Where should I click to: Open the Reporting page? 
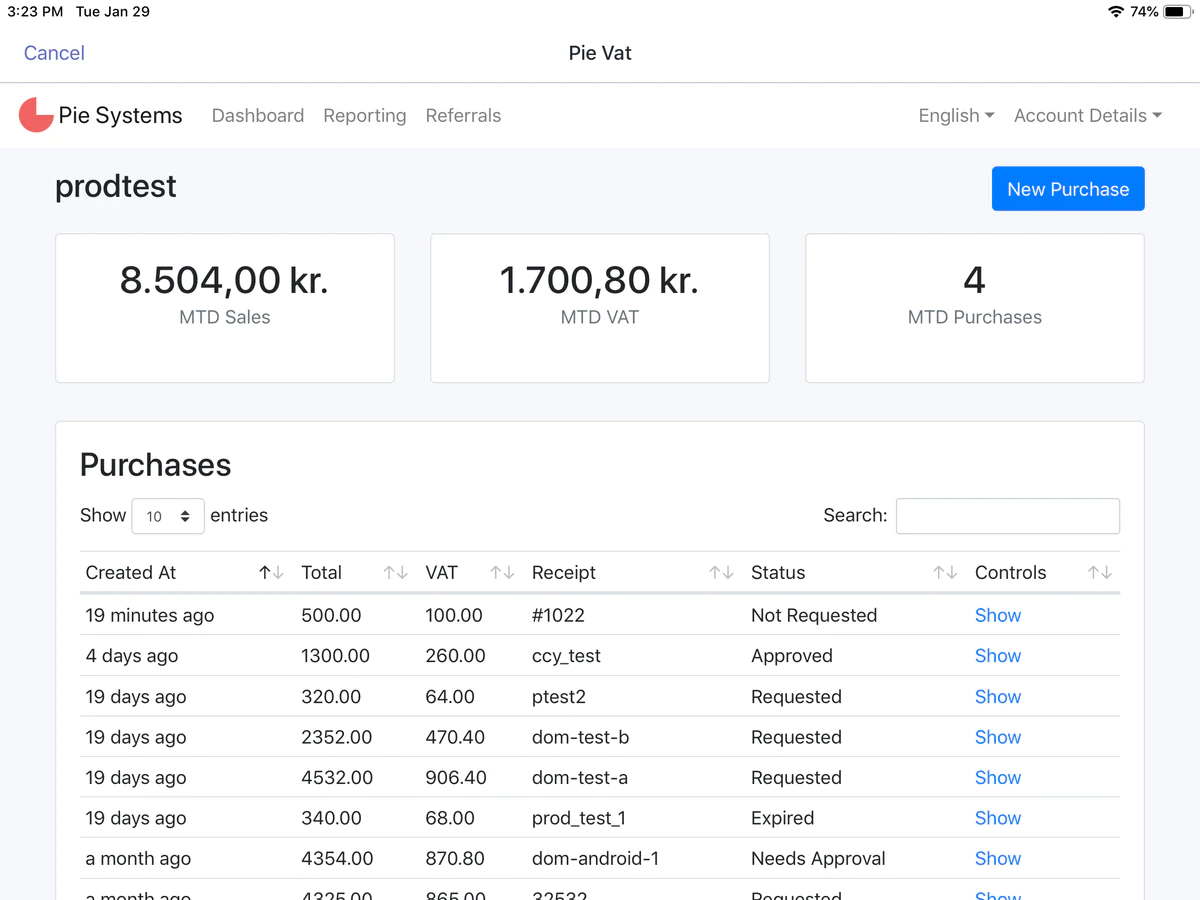(365, 116)
